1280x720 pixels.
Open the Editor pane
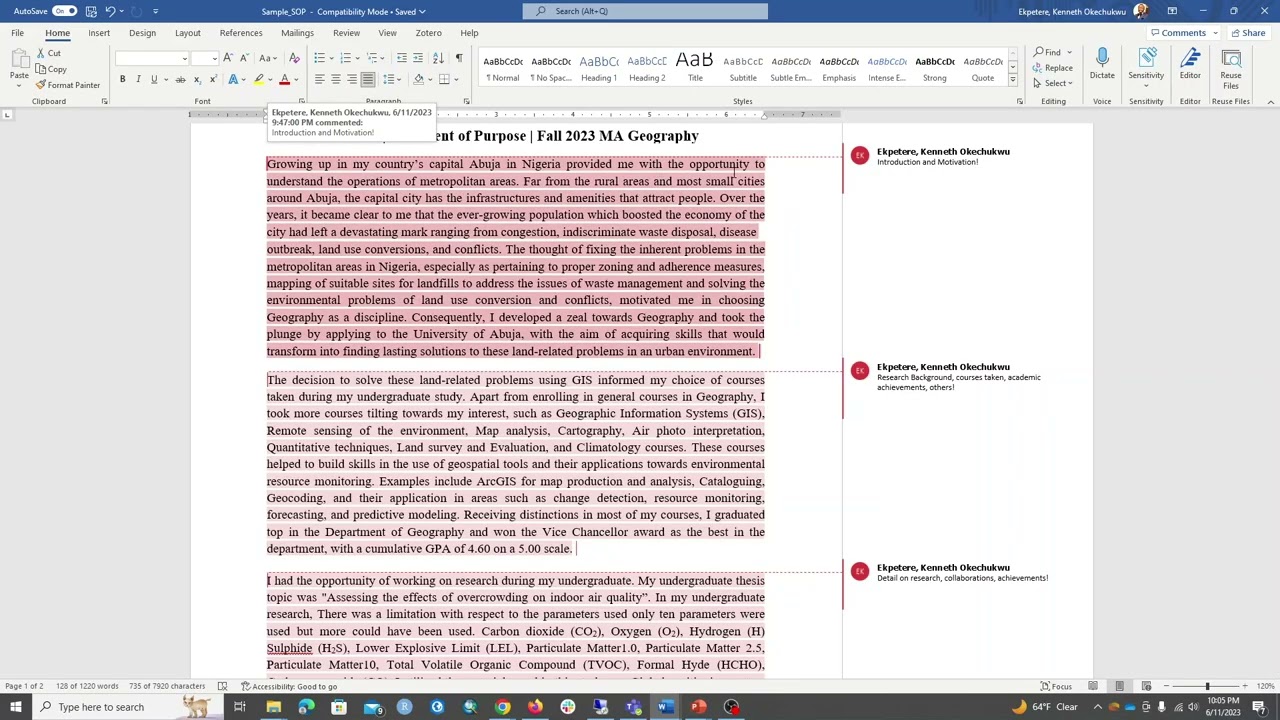click(x=1190, y=64)
